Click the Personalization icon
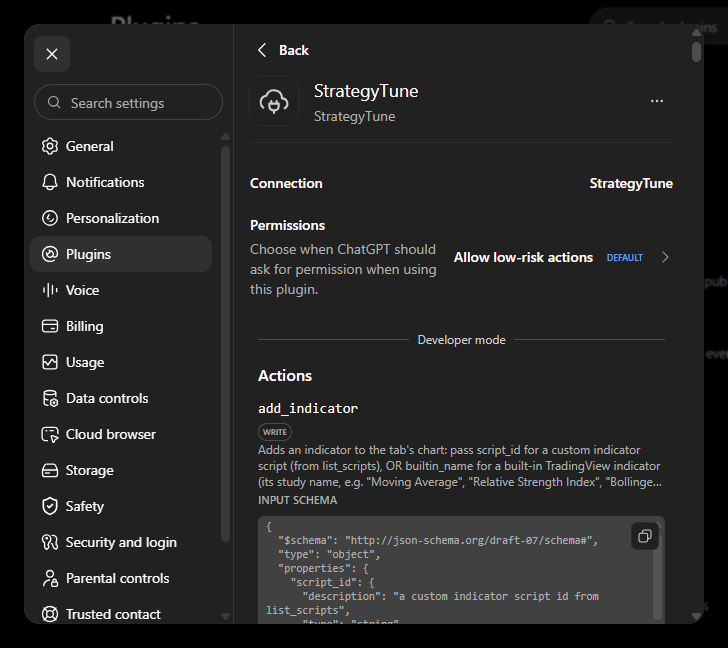Image resolution: width=728 pixels, height=648 pixels. [x=50, y=218]
